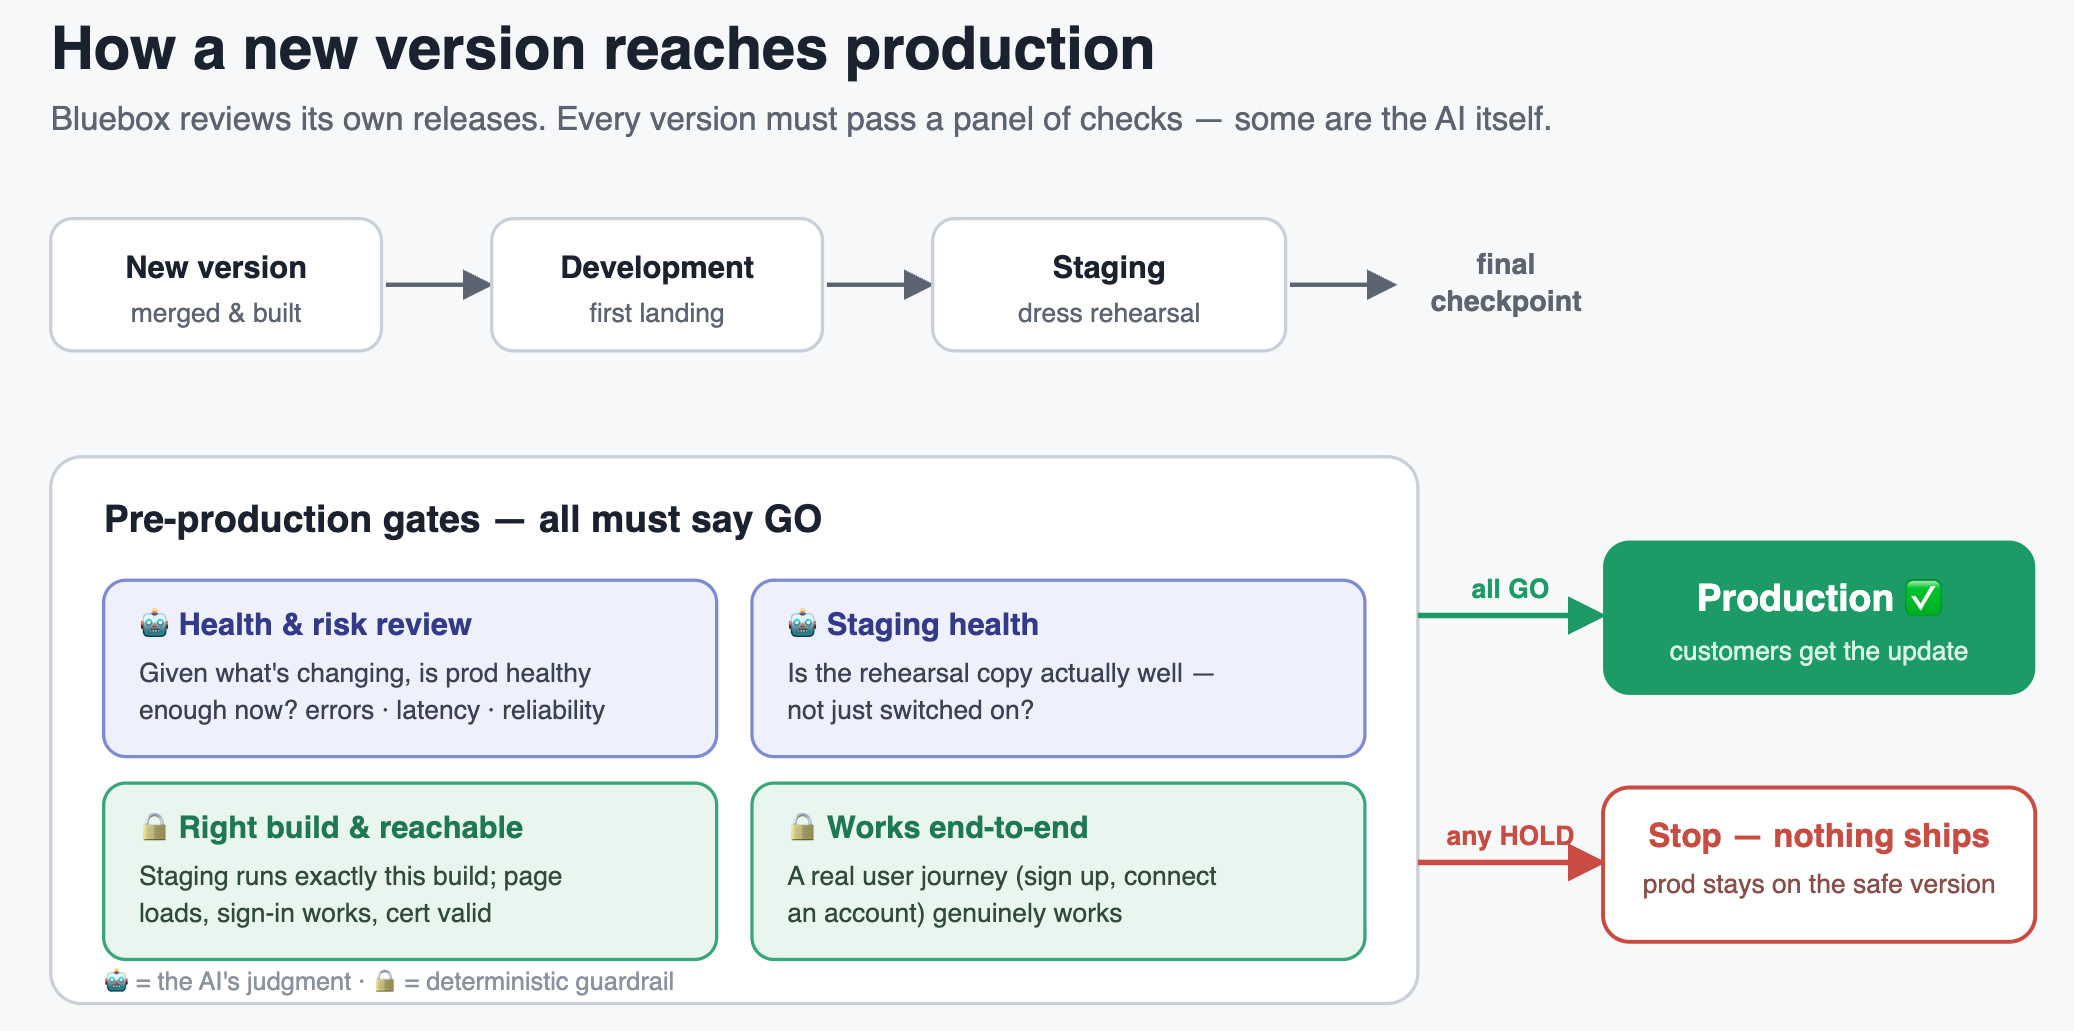Click the robot icon beside Health & risk review

click(x=154, y=624)
